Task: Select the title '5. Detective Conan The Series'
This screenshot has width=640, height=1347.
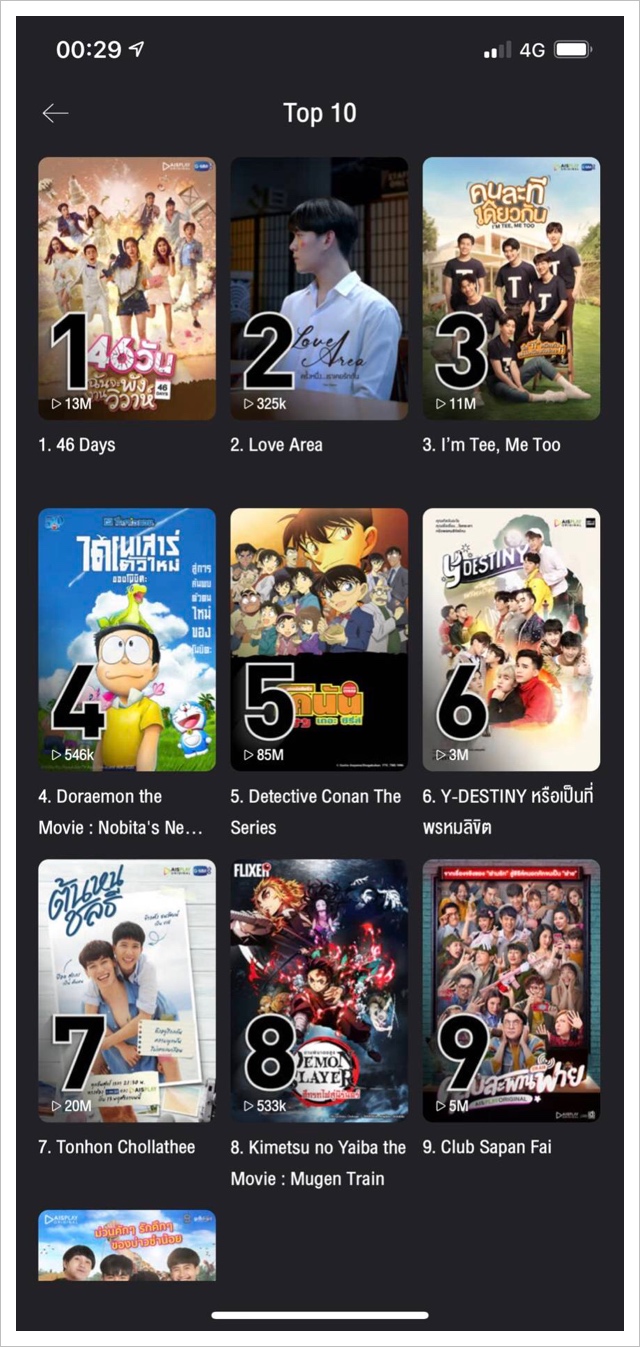Action: (316, 812)
